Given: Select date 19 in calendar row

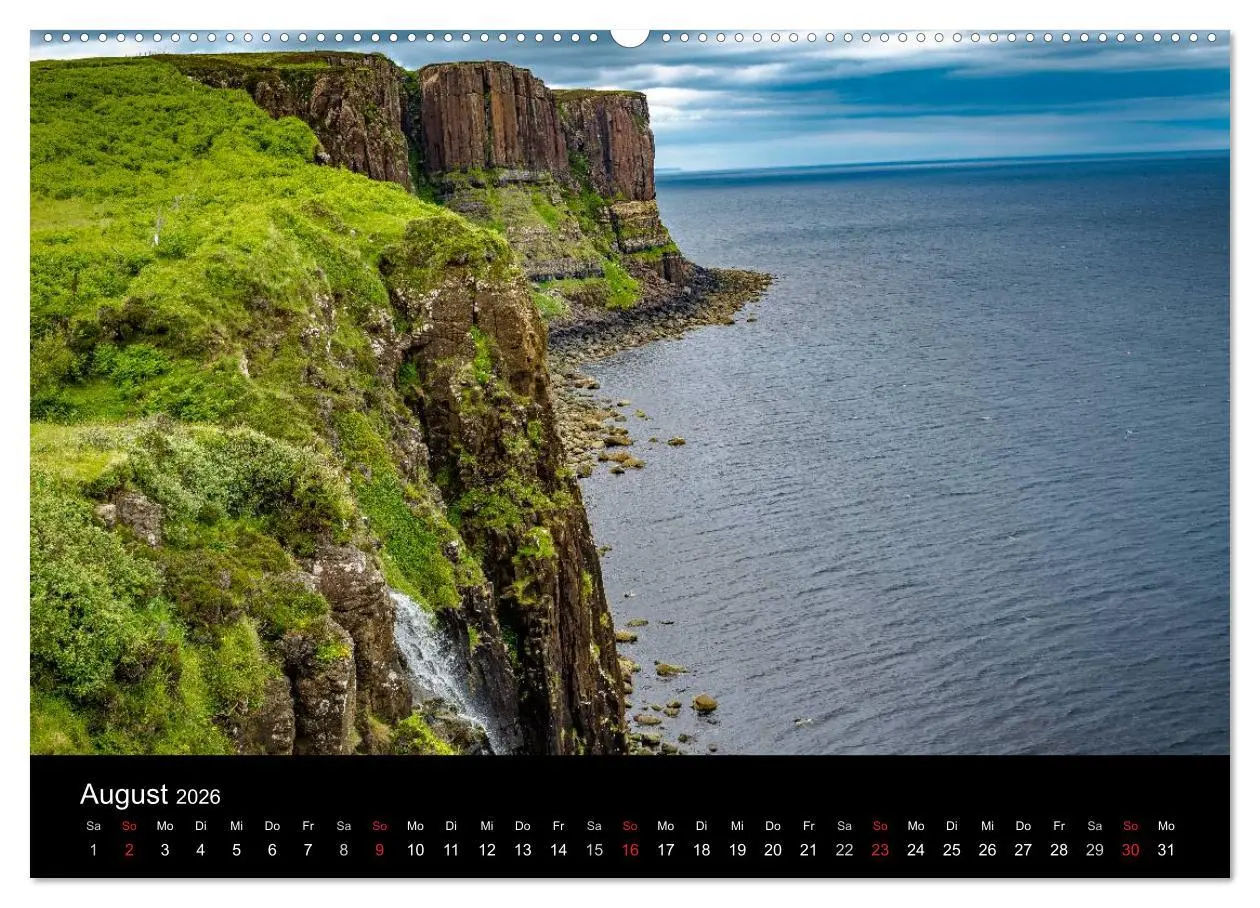Looking at the screenshot, I should (737, 850).
